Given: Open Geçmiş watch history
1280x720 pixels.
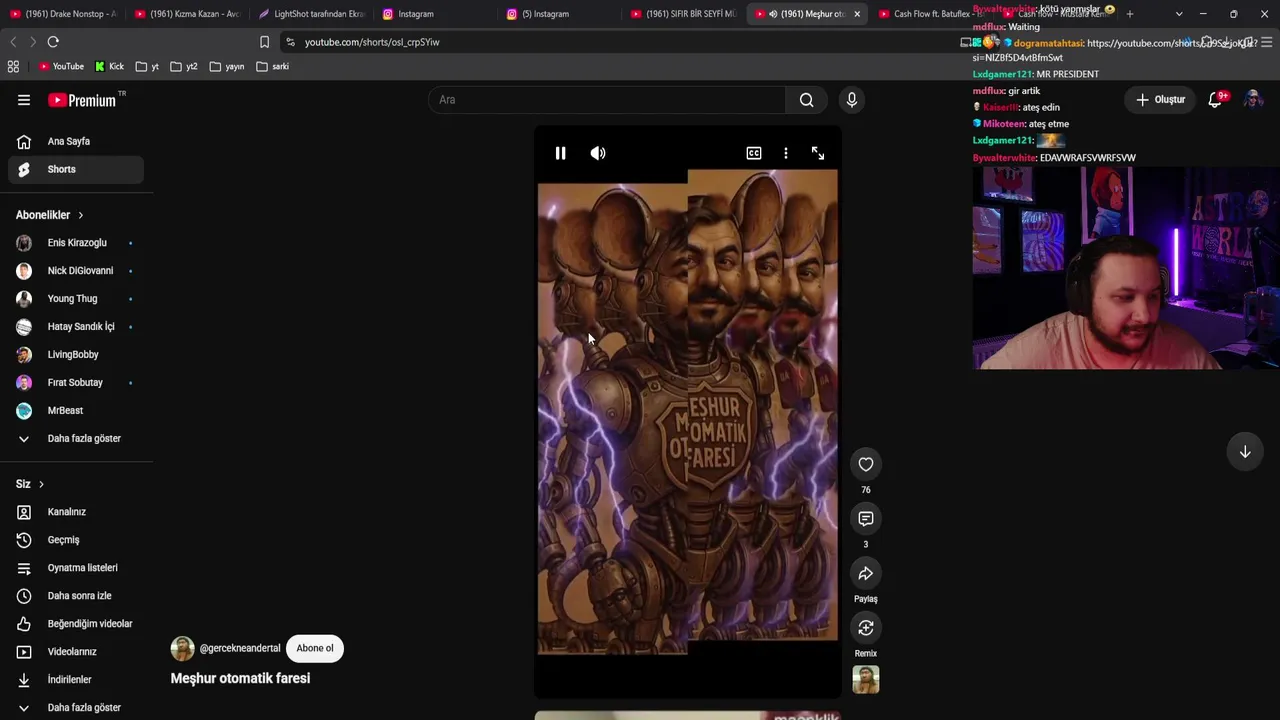Looking at the screenshot, I should [x=76, y=540].
